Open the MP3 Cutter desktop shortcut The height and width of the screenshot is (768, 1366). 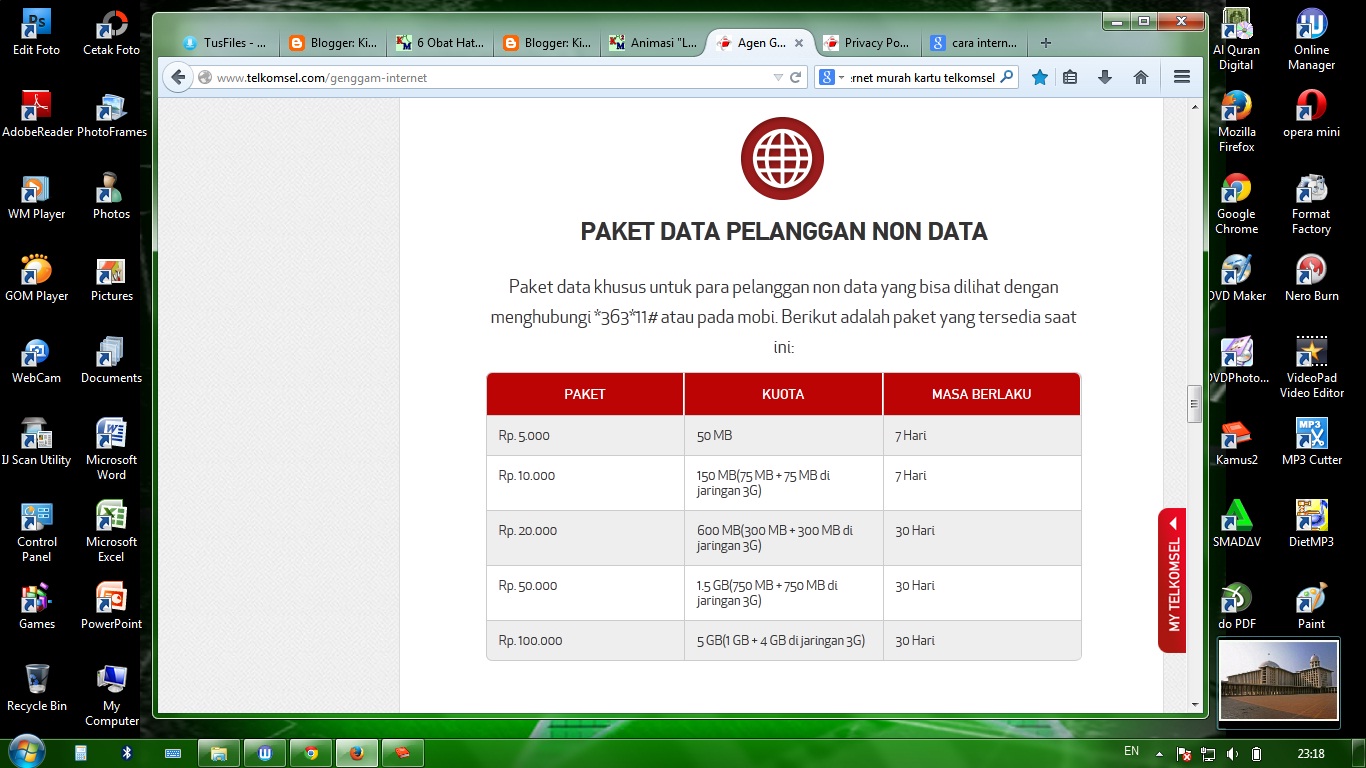click(1311, 442)
